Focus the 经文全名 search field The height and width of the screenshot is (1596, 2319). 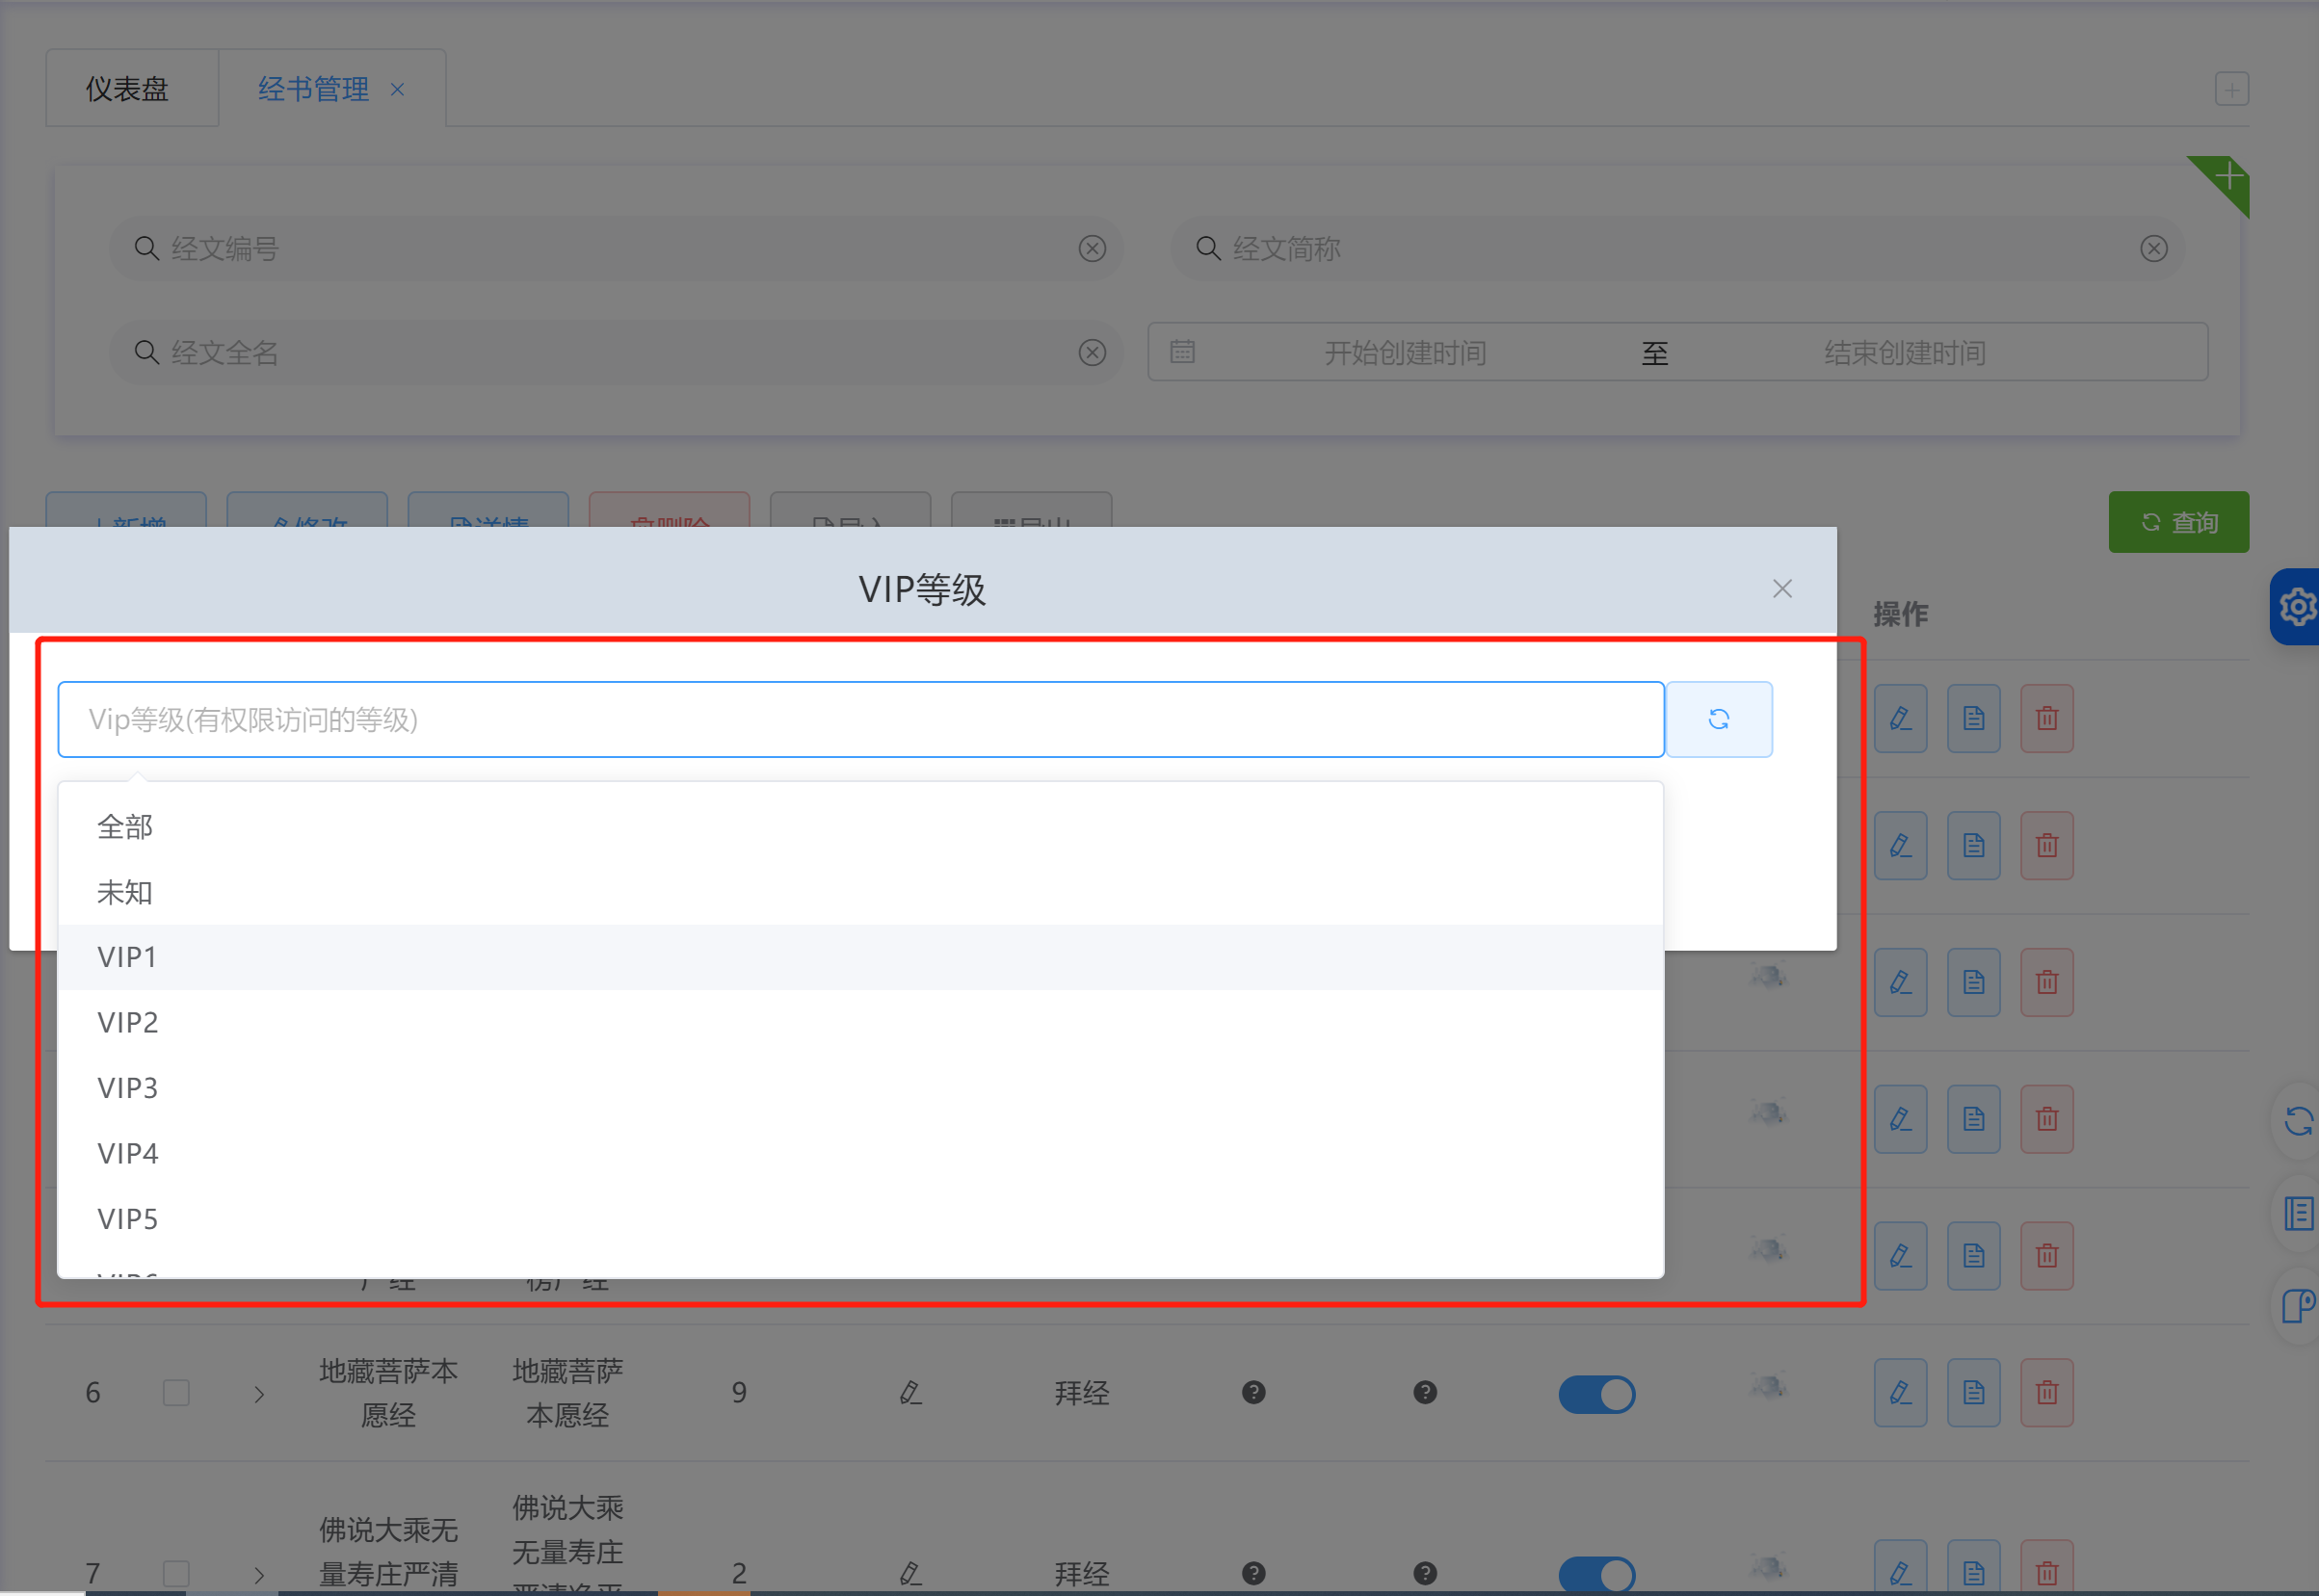[616, 352]
